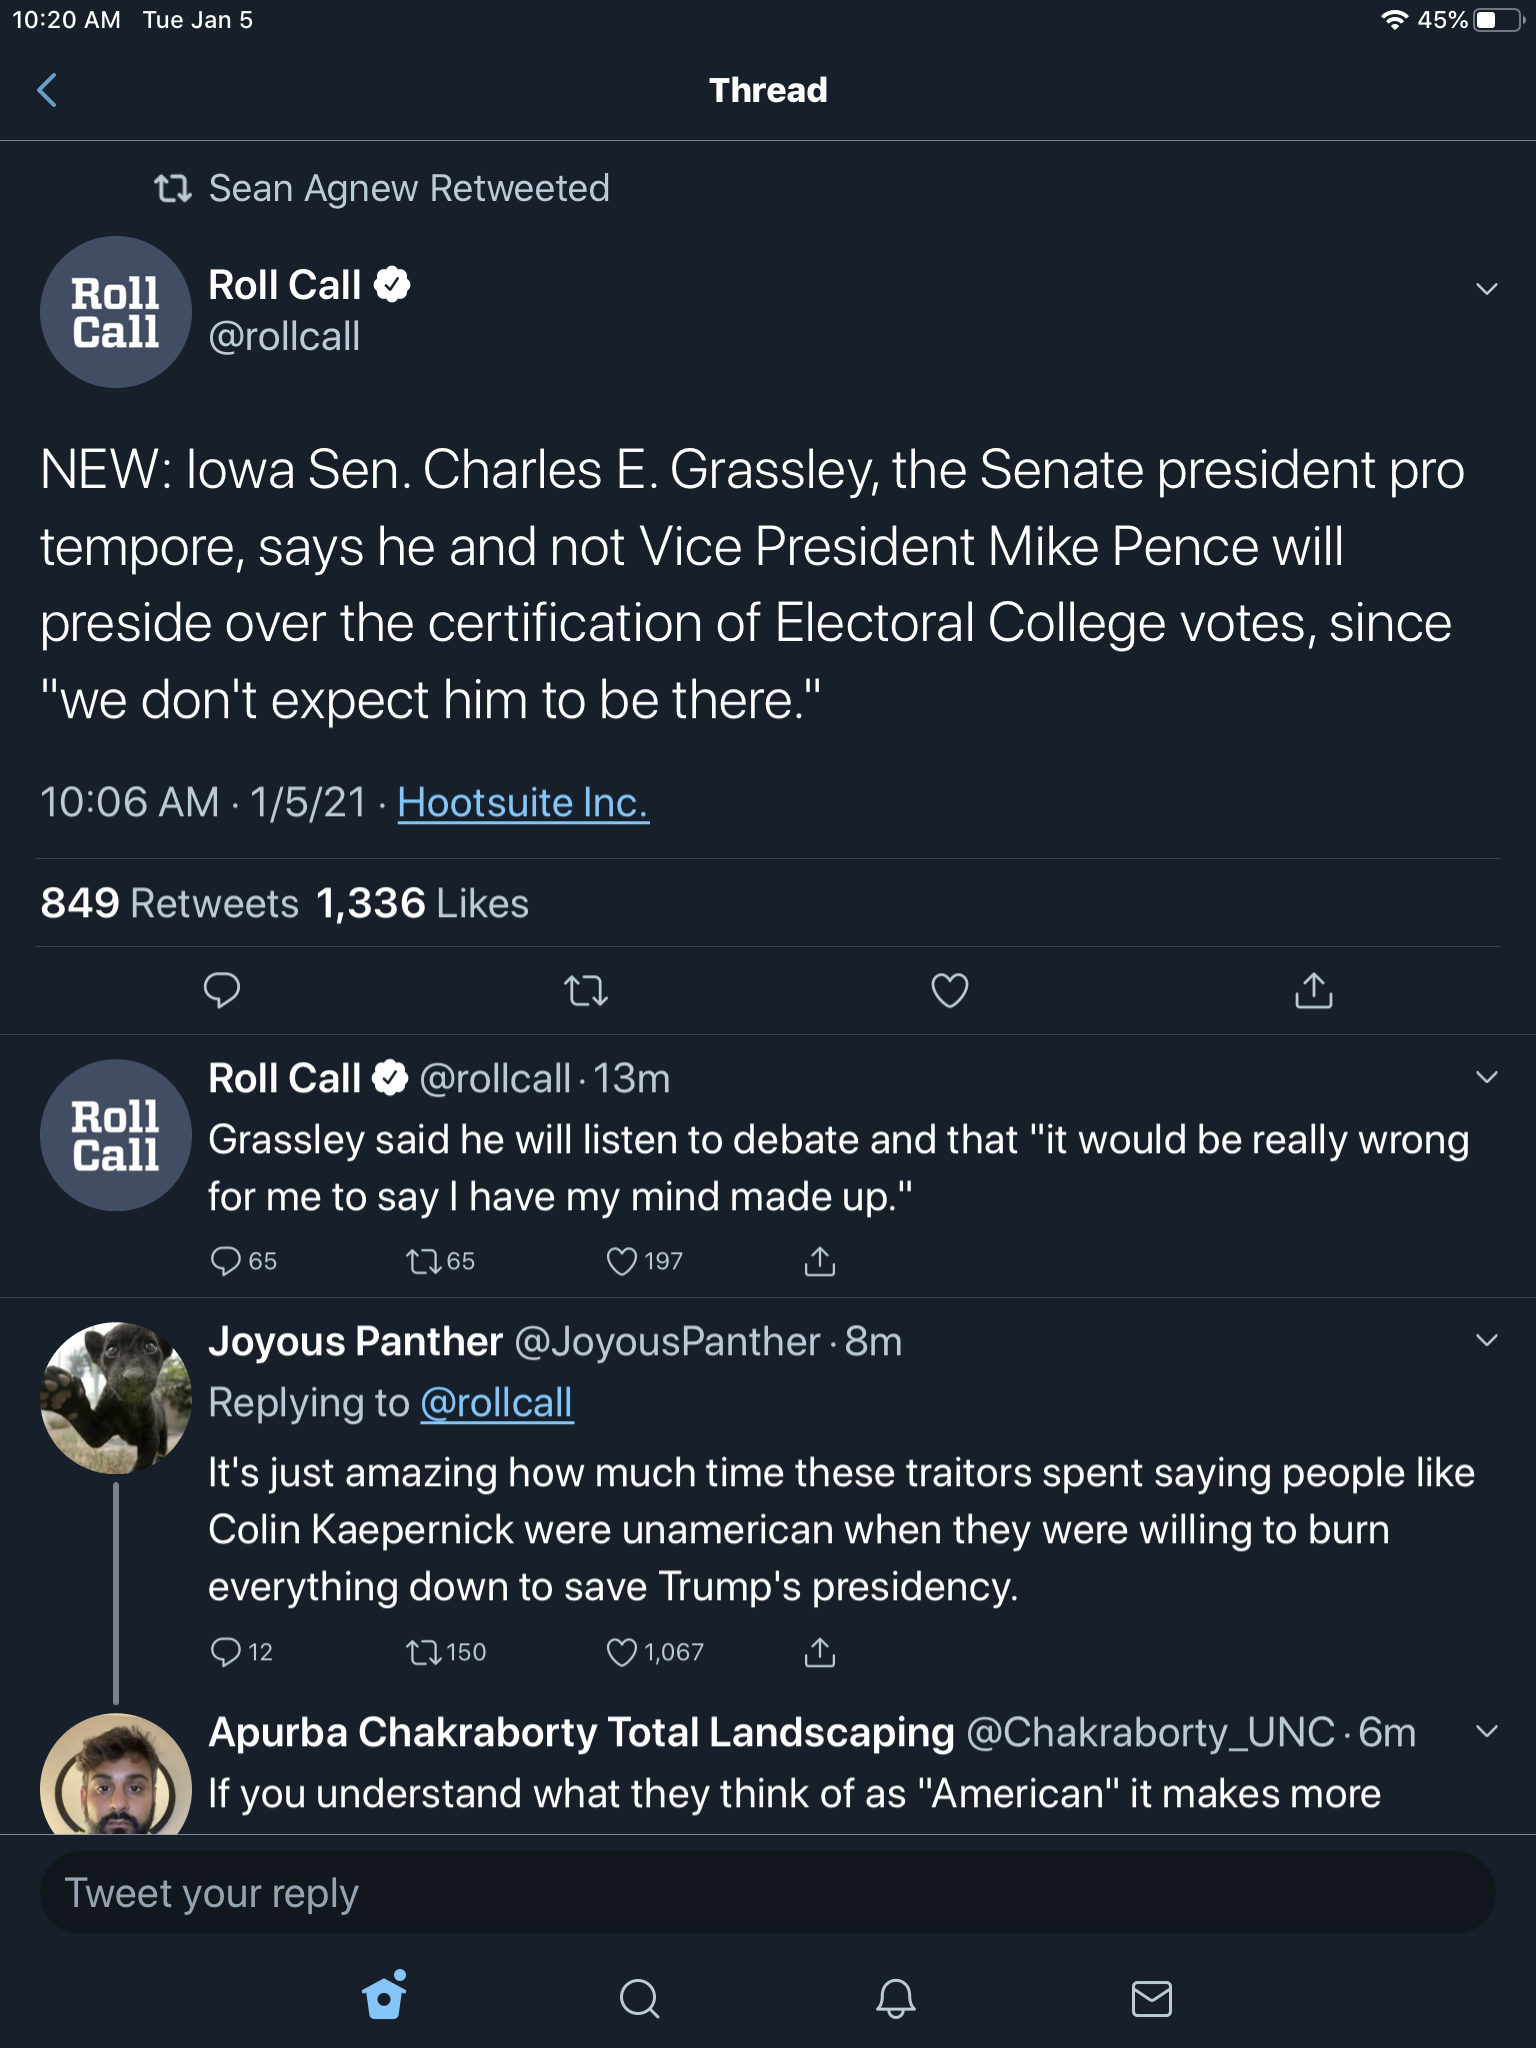Screen dimensions: 1536x2048
Task: Reply to the main Roll Call tweet
Action: (x=221, y=990)
